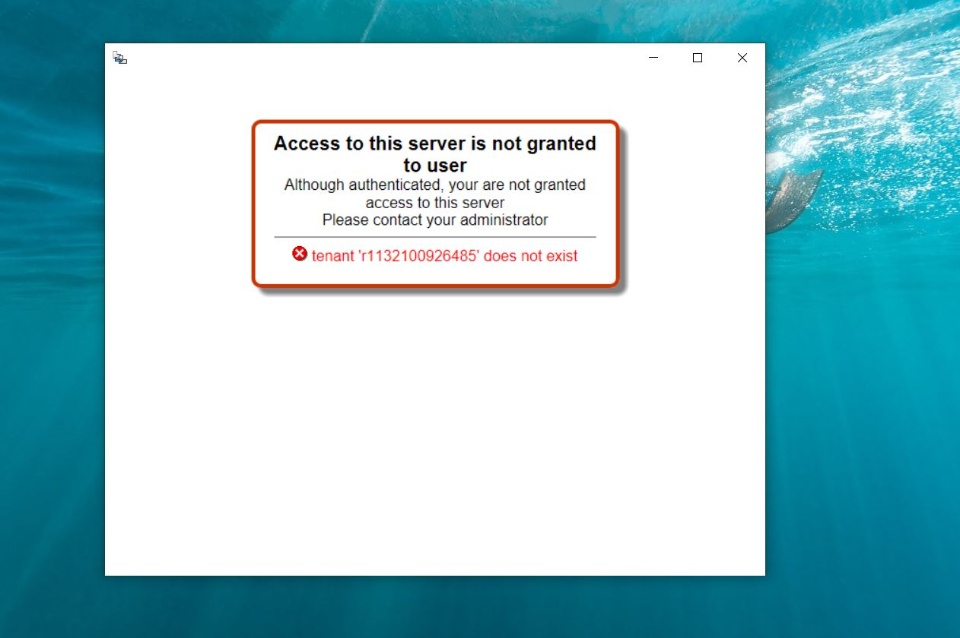Viewport: 960px width, 638px height.
Task: Click the red error message 'tenant 'r1132100926485' does not exist'
Action: pos(444,256)
